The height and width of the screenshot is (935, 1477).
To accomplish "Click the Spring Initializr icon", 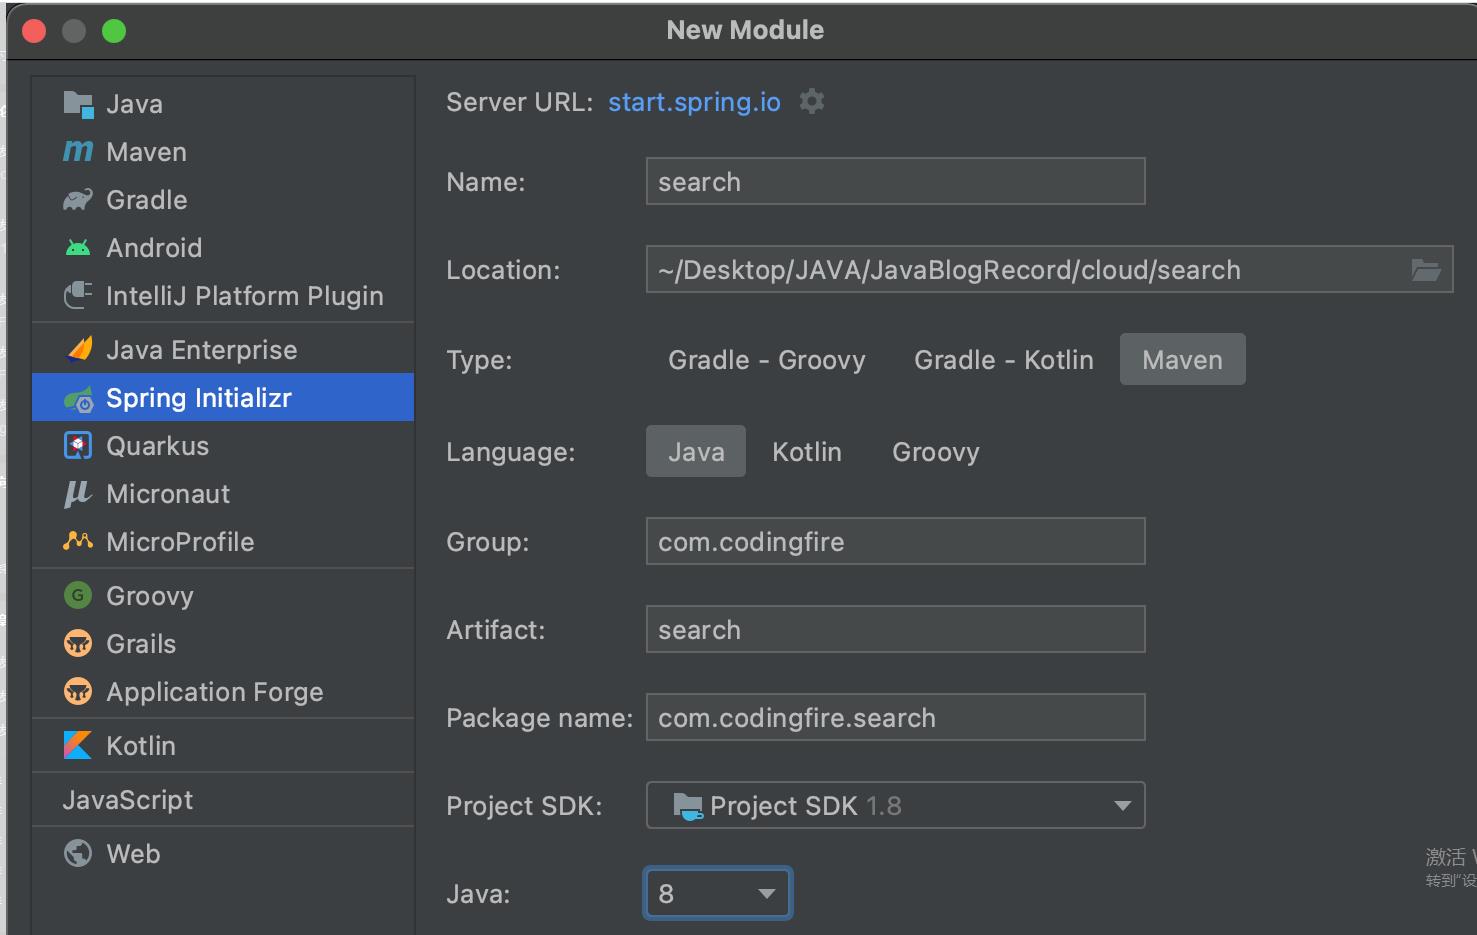I will click(x=78, y=398).
